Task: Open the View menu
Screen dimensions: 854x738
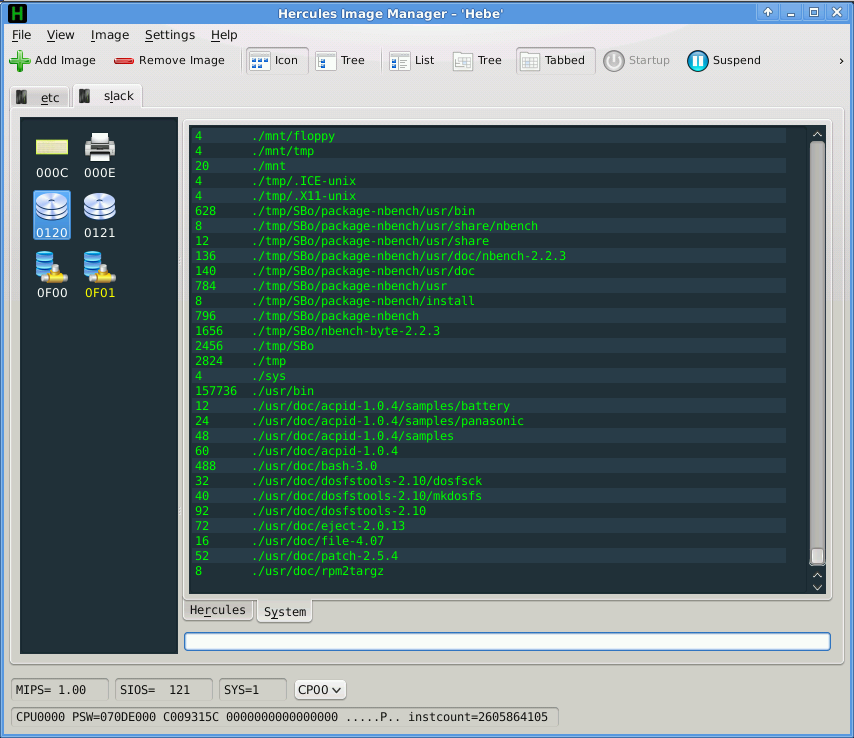Action: point(60,35)
